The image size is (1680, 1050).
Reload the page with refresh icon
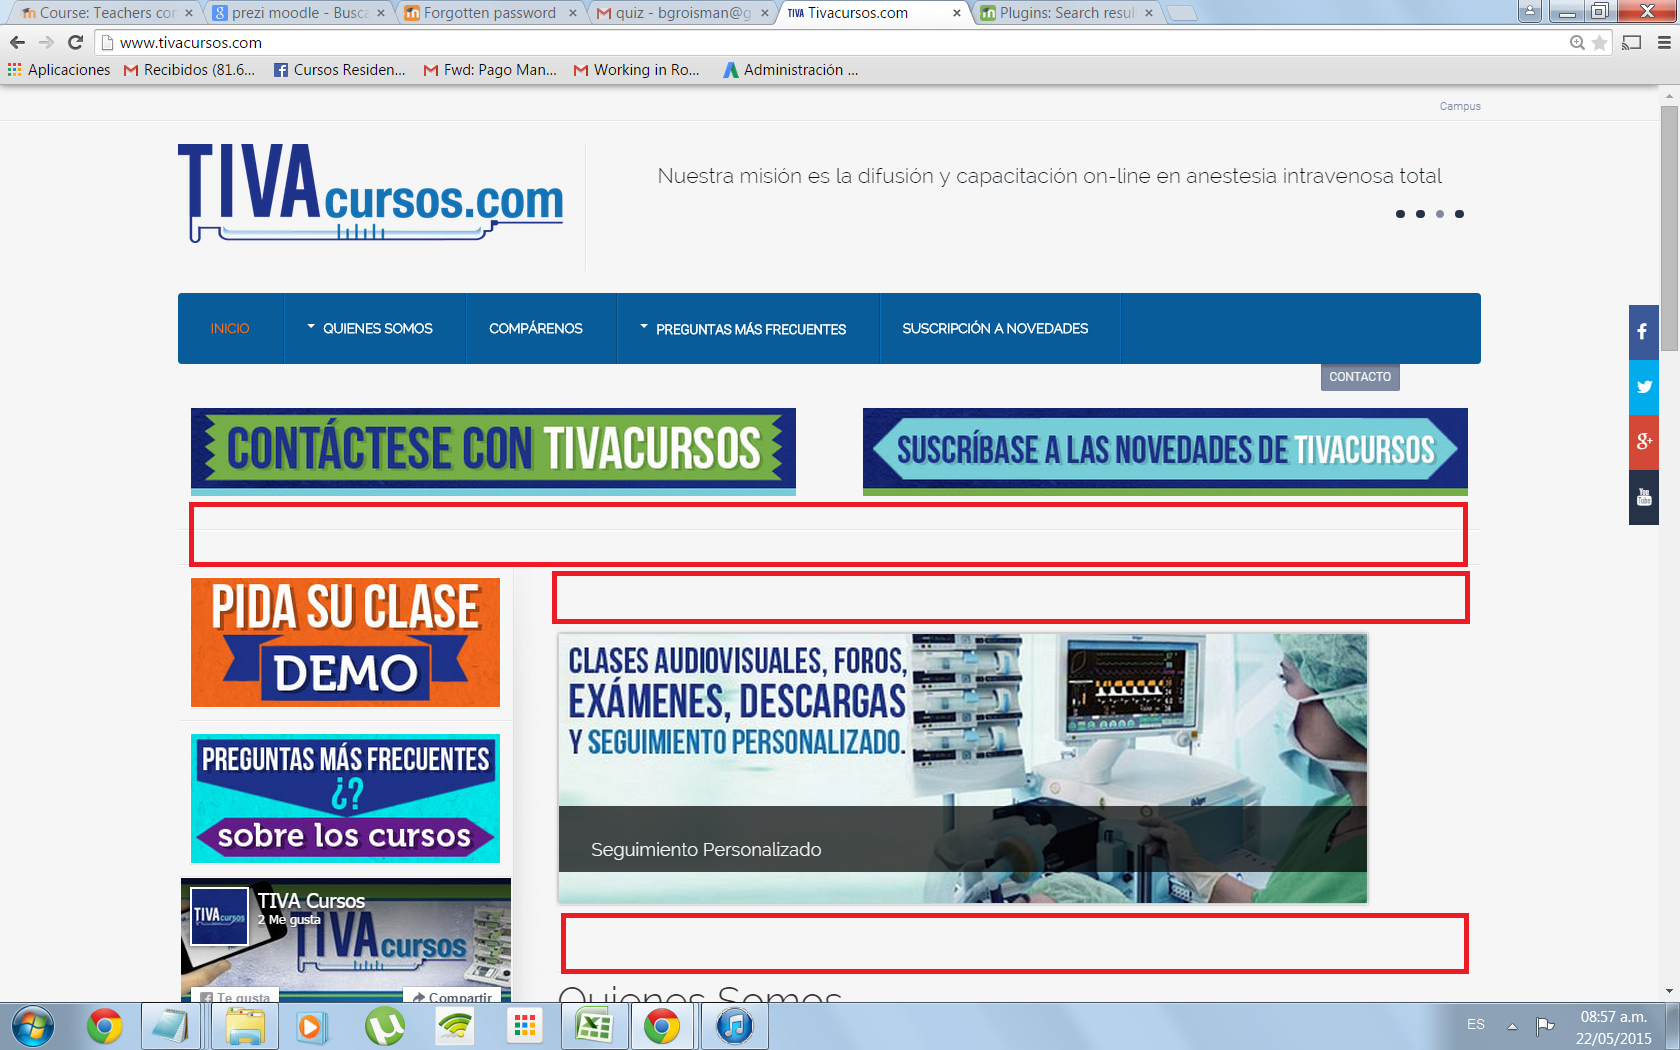tap(75, 42)
